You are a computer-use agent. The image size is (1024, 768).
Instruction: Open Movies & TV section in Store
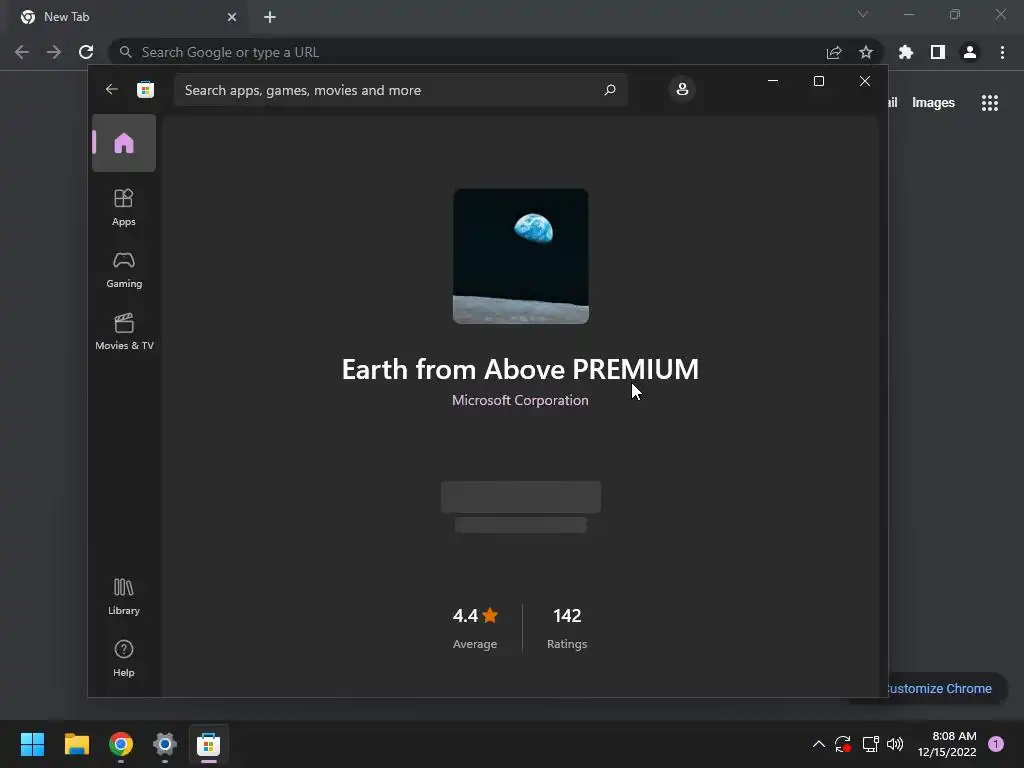pyautogui.click(x=124, y=332)
